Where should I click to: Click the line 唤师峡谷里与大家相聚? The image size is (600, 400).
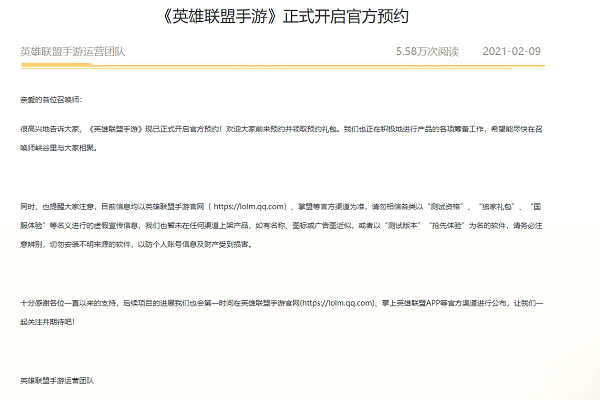[x=59, y=148]
